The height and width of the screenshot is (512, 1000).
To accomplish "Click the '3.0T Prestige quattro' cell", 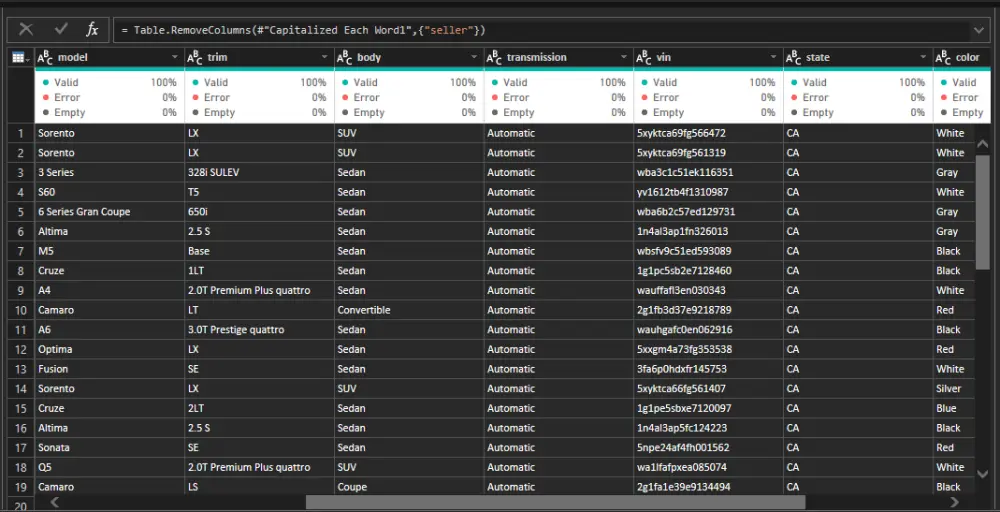I will 260,330.
